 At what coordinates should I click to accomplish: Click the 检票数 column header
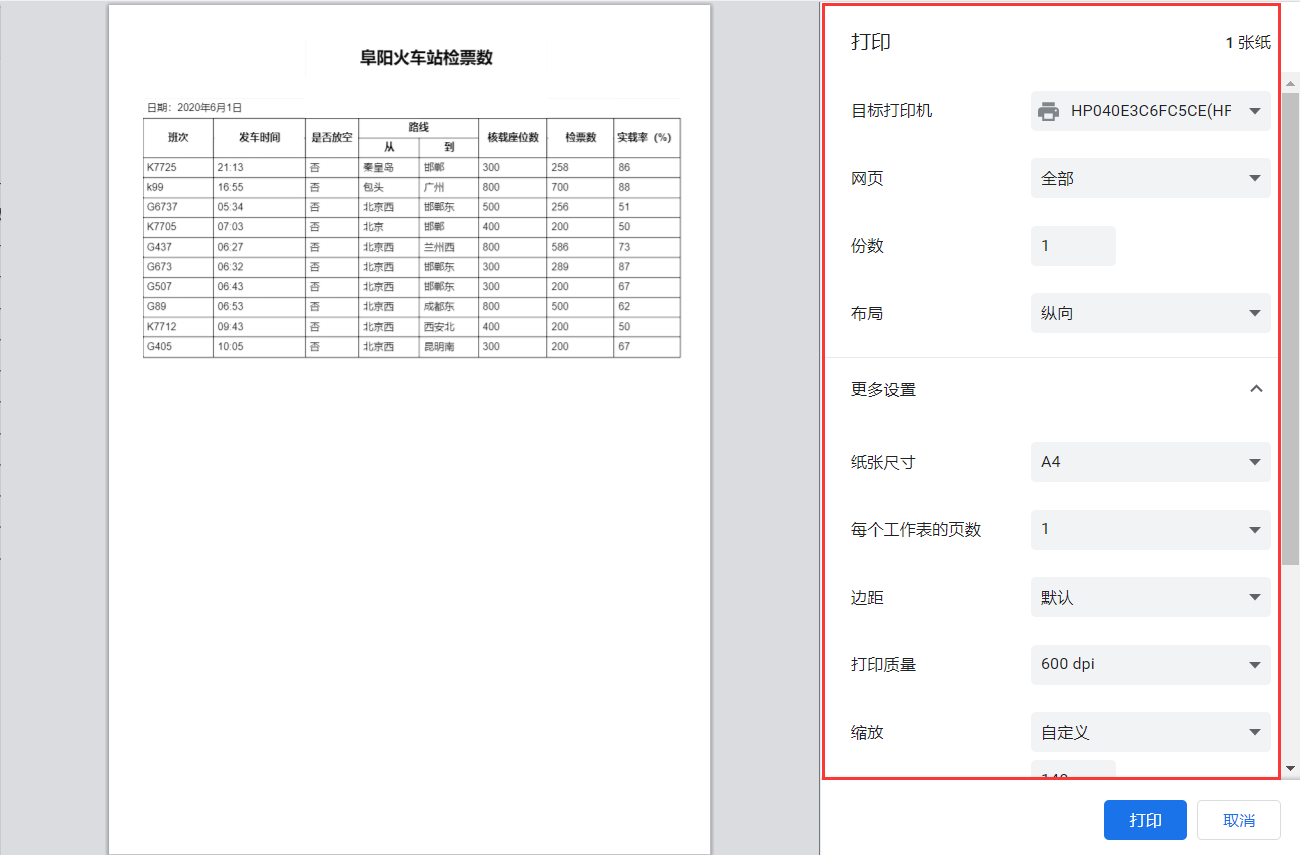tap(580, 137)
